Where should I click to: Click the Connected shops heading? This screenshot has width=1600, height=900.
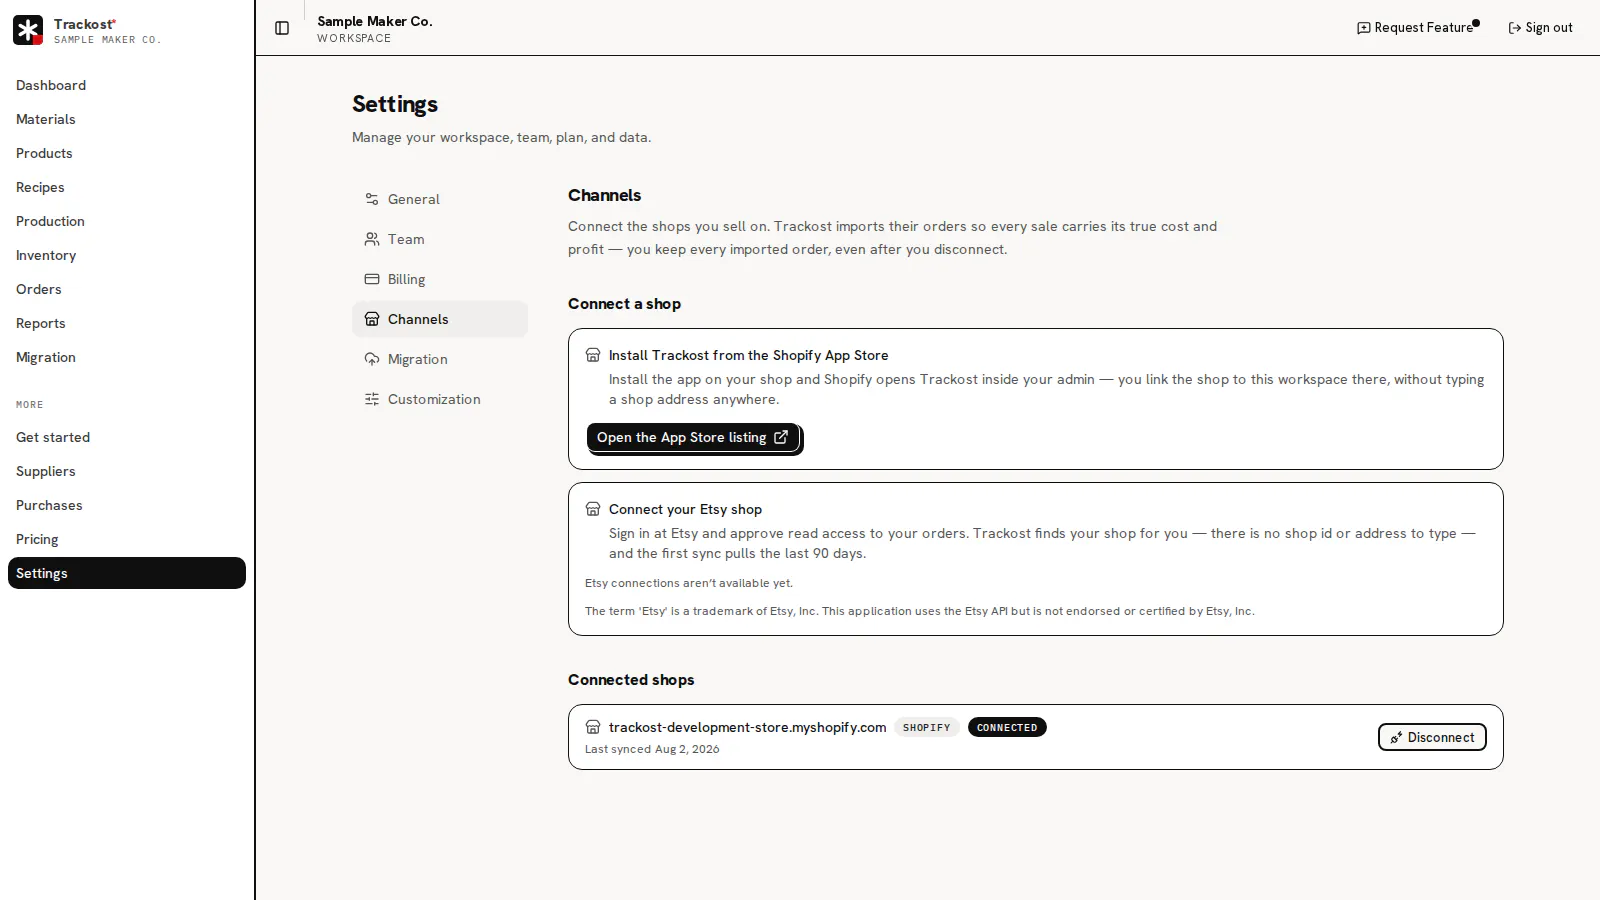pyautogui.click(x=631, y=680)
